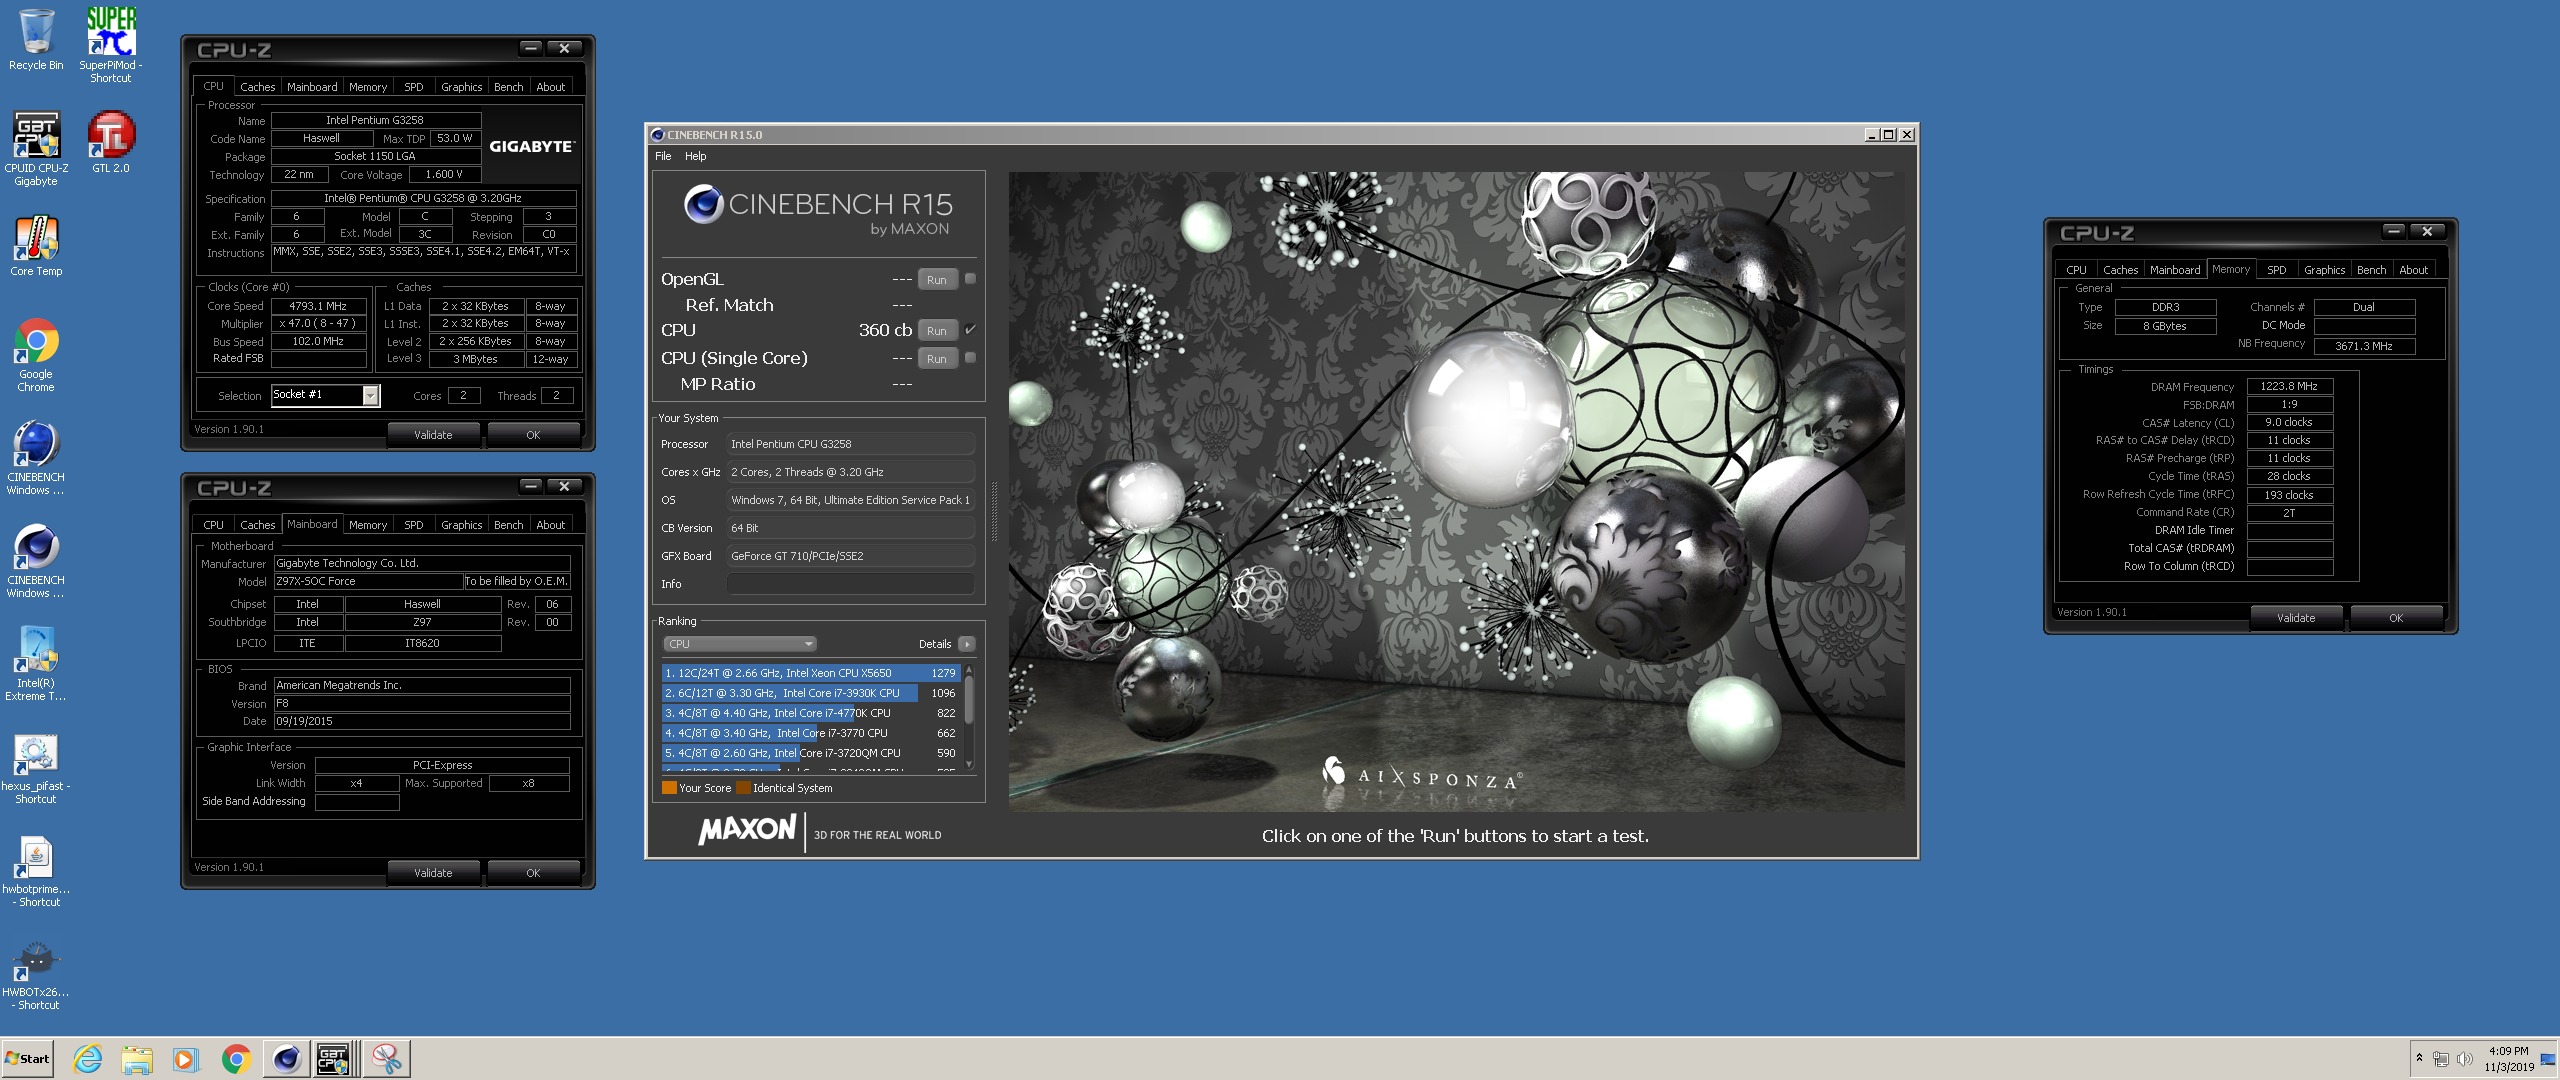This screenshot has width=2560, height=1080.
Task: Expand ranking Details arrow button
Action: pyautogui.click(x=966, y=644)
